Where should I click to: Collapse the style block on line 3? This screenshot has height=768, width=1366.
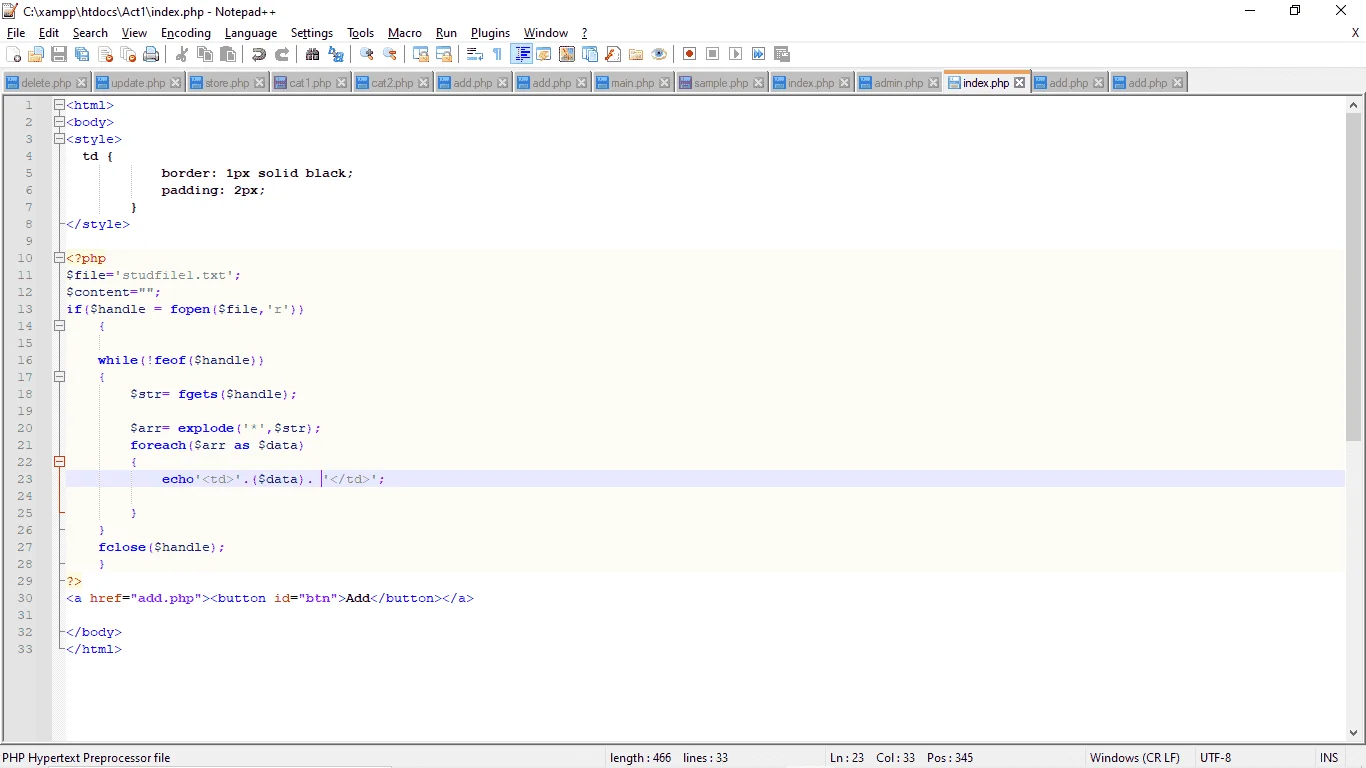pos(59,139)
